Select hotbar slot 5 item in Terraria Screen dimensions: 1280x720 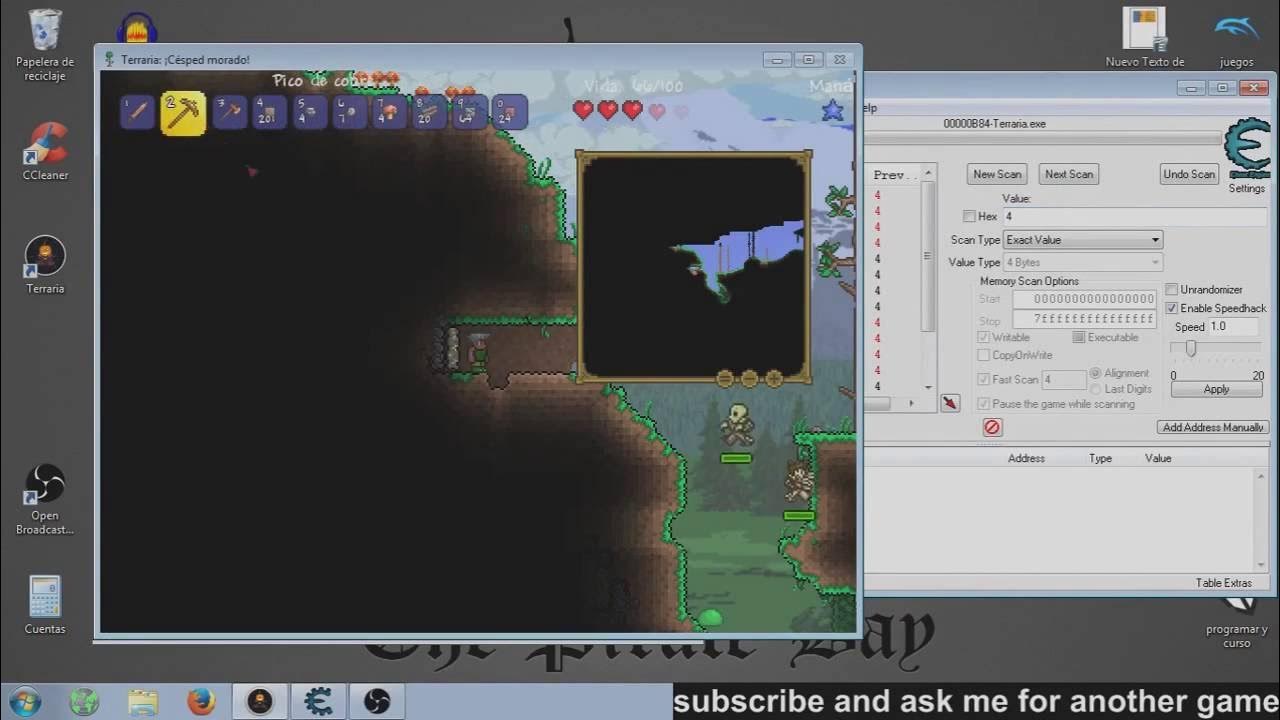coord(310,112)
